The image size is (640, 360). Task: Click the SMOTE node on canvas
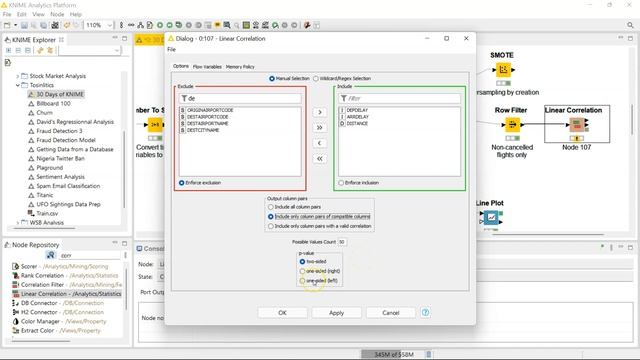click(x=503, y=70)
